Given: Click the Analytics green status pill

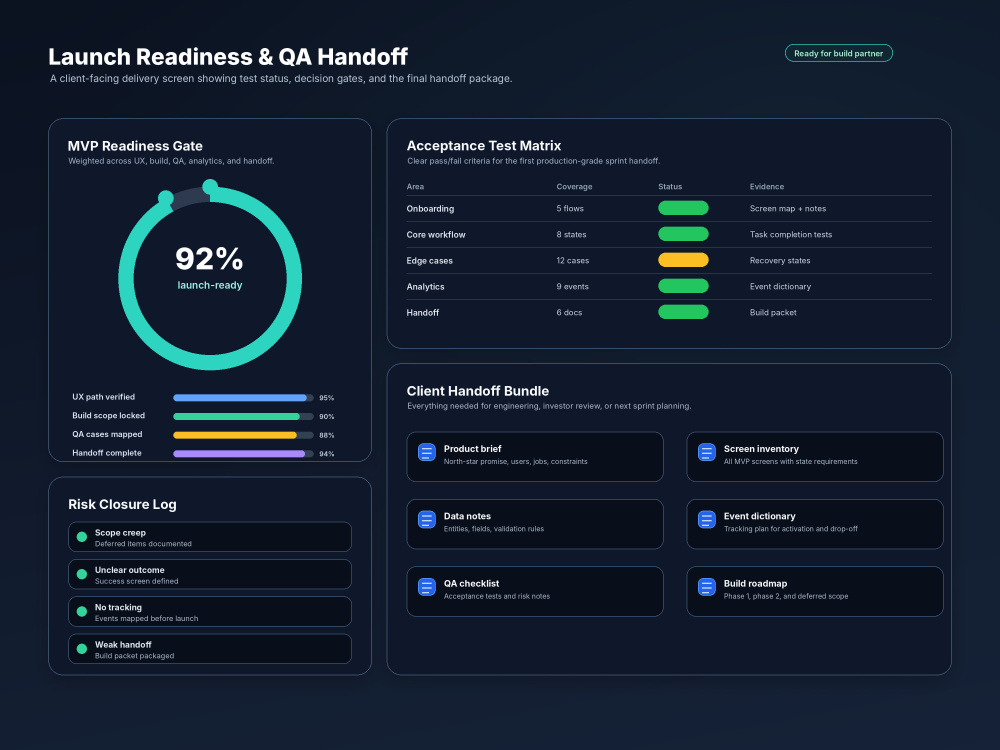Looking at the screenshot, I should [x=683, y=286].
